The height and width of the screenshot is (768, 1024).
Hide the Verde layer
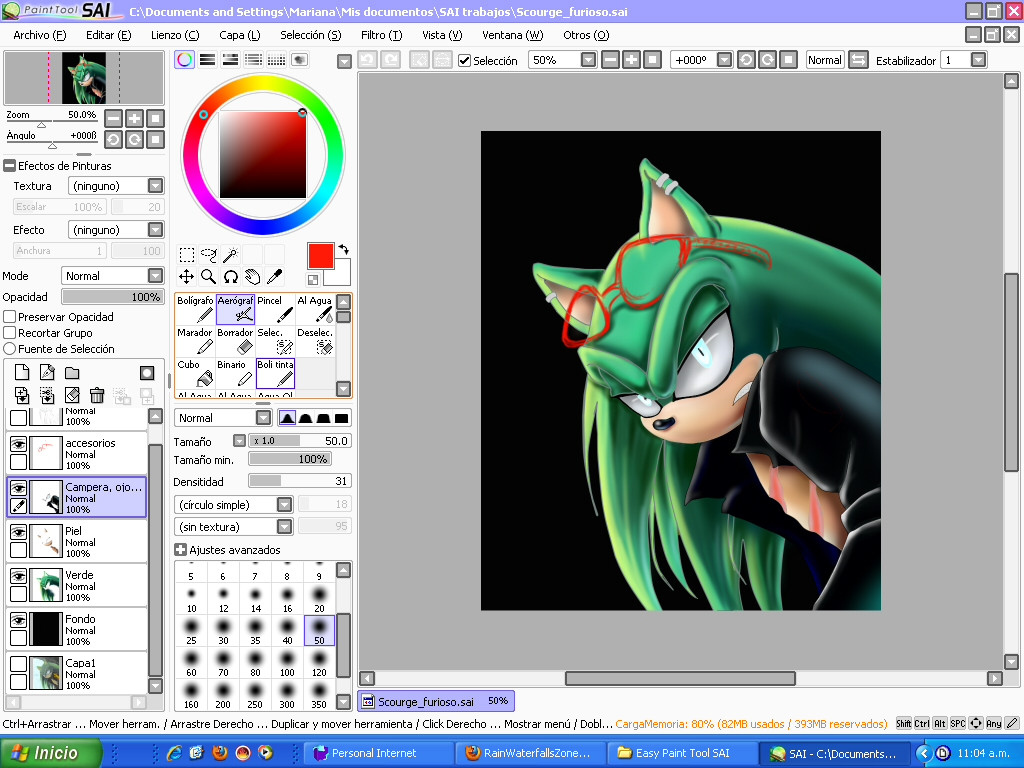pyautogui.click(x=18, y=576)
